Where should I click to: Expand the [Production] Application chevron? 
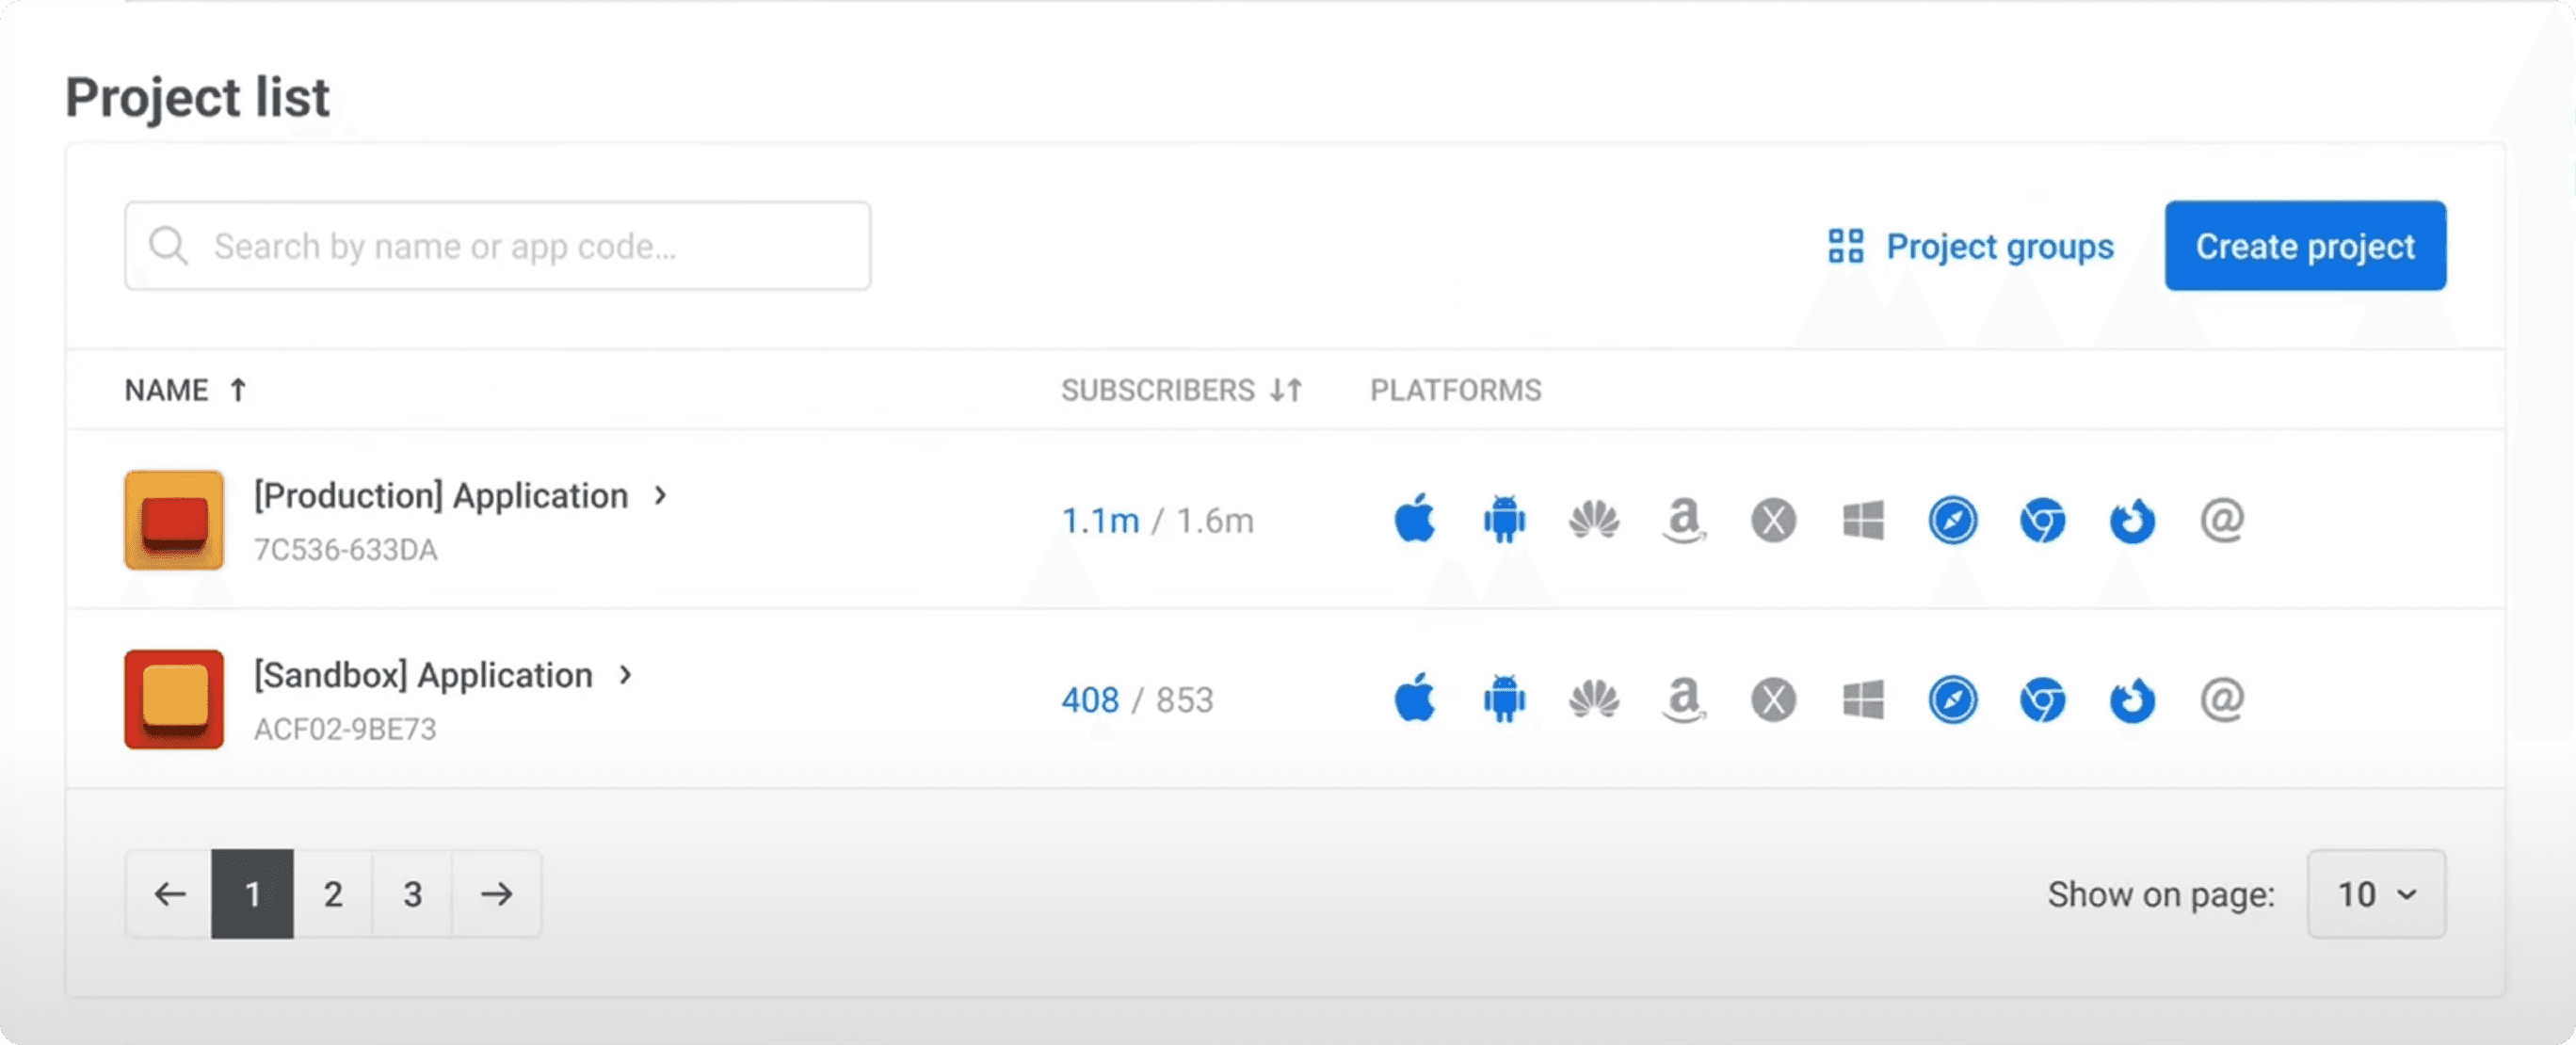(x=660, y=495)
